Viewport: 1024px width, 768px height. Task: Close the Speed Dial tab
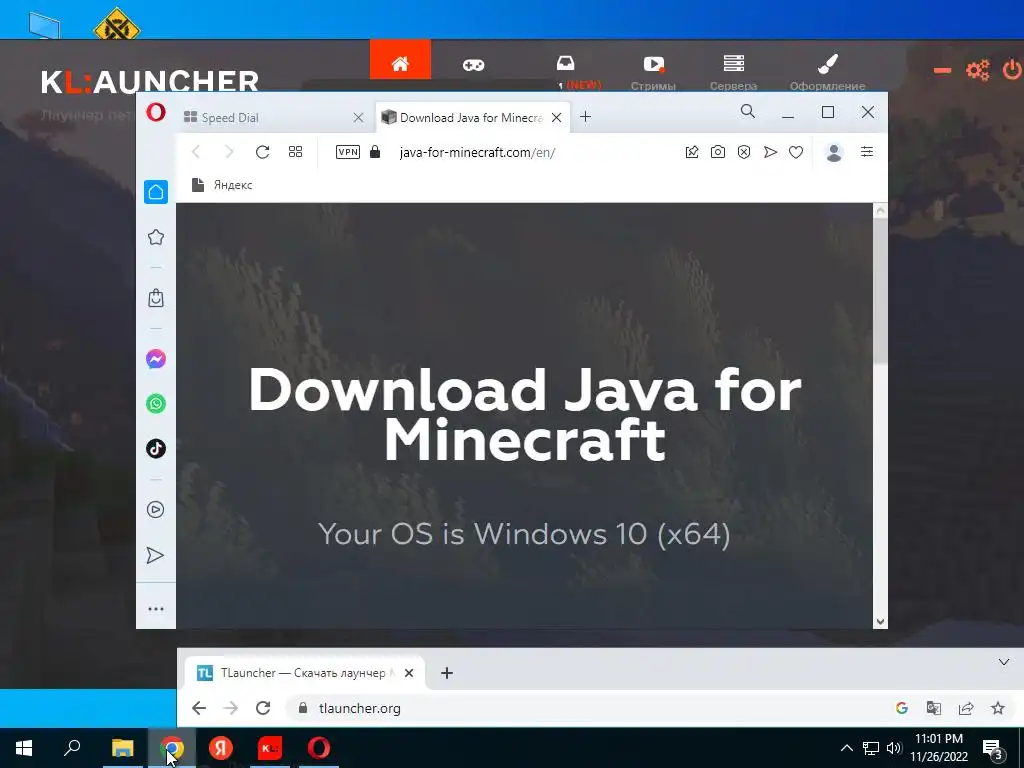(359, 118)
